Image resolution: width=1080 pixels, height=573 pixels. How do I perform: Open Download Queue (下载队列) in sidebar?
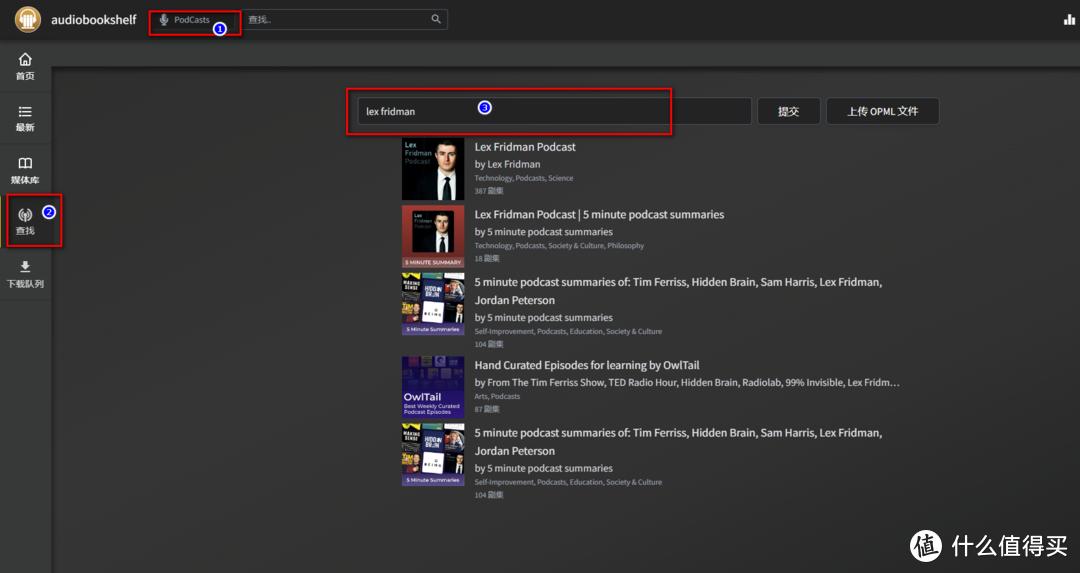click(25, 274)
